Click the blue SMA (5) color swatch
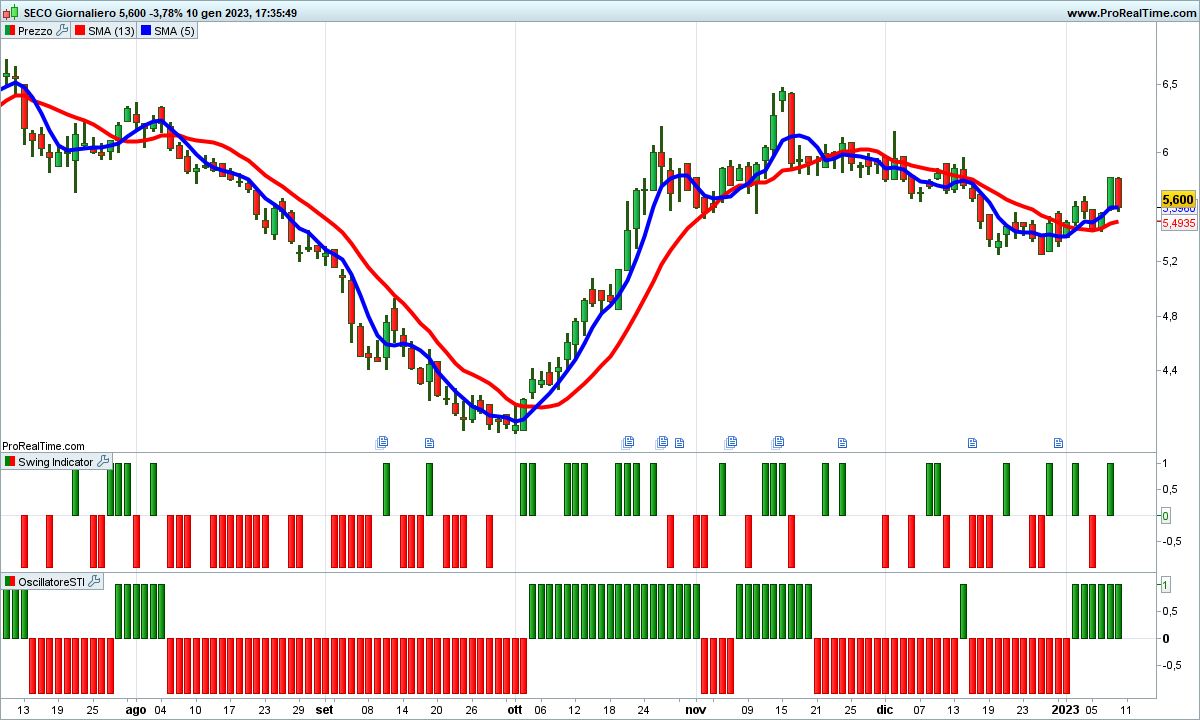 tap(145, 31)
